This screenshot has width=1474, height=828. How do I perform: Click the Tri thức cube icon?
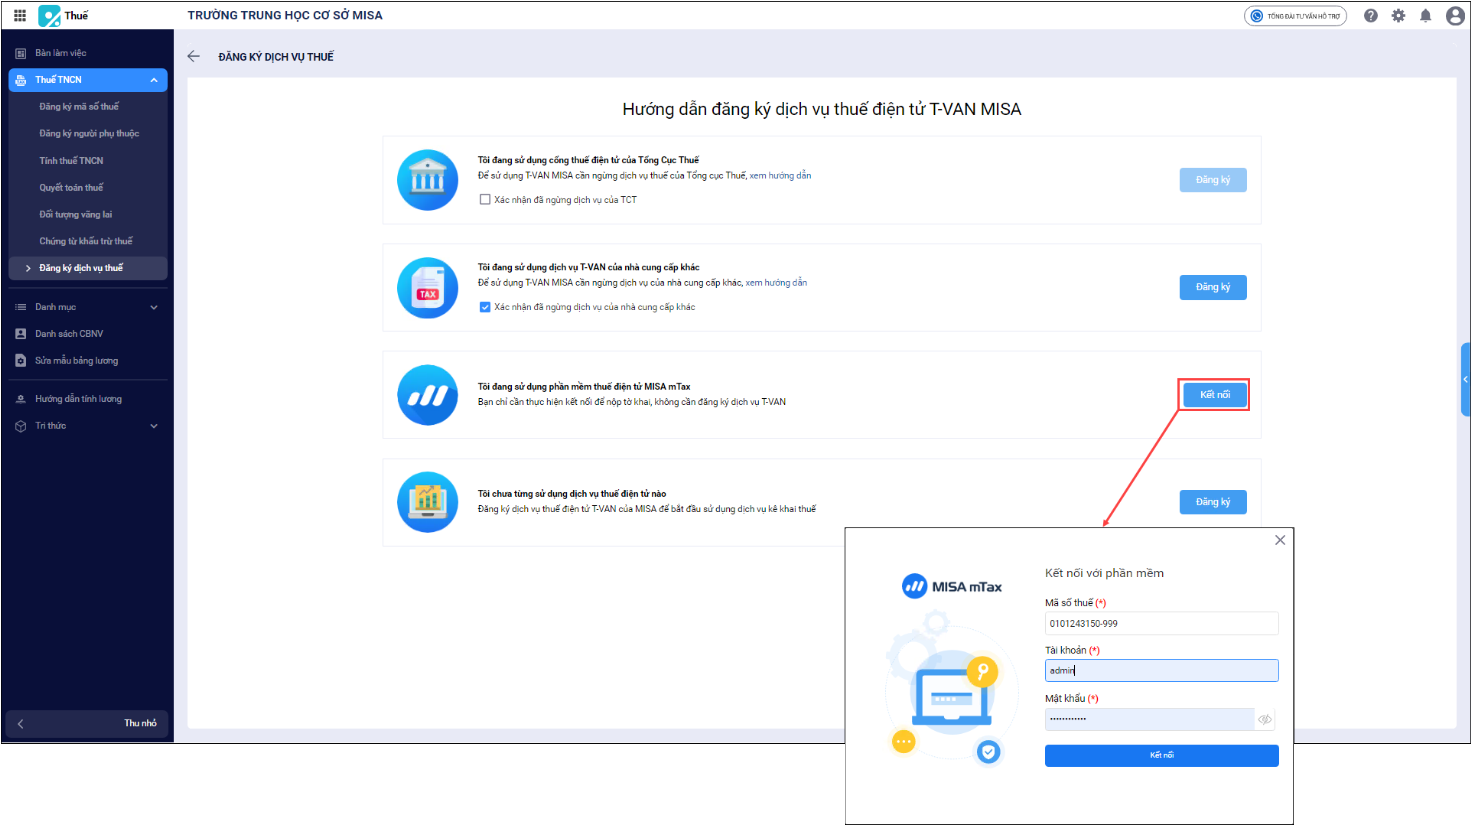click(x=21, y=426)
